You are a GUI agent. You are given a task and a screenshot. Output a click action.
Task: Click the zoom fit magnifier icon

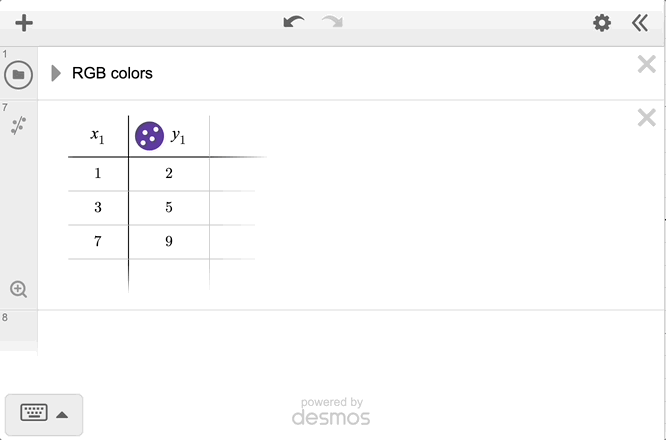click(18, 289)
